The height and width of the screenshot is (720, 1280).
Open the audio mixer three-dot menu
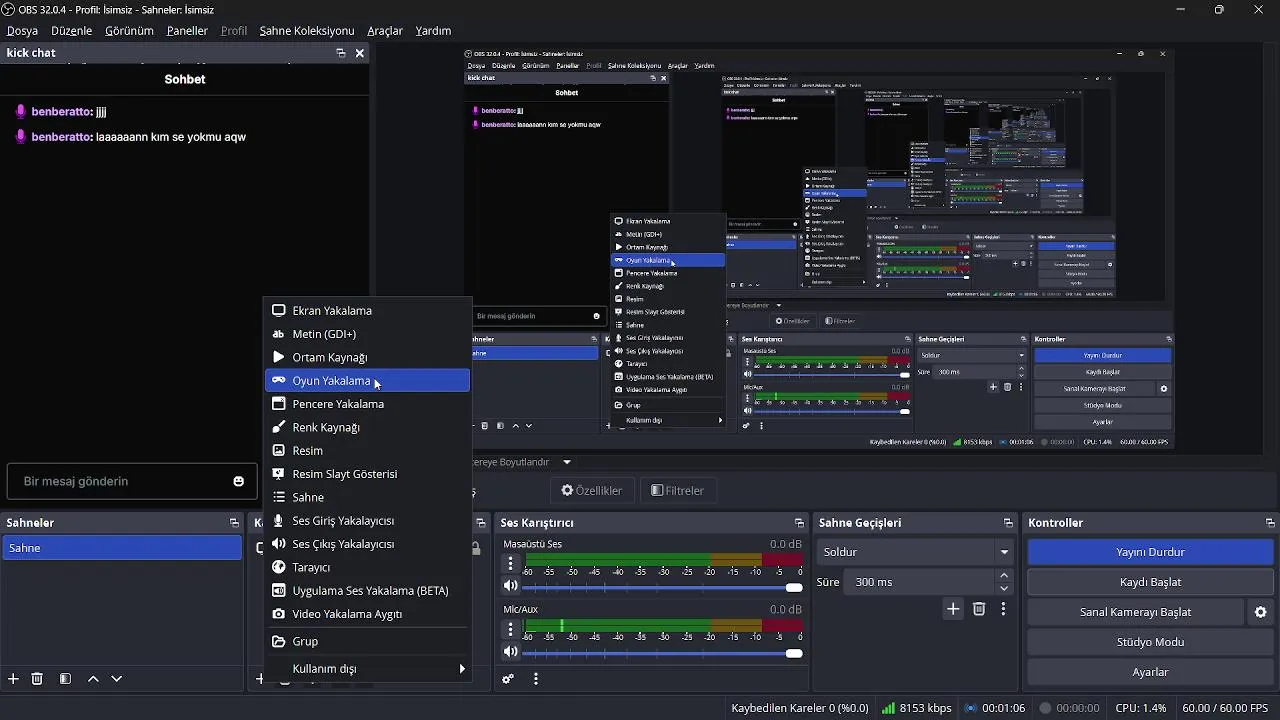[536, 679]
